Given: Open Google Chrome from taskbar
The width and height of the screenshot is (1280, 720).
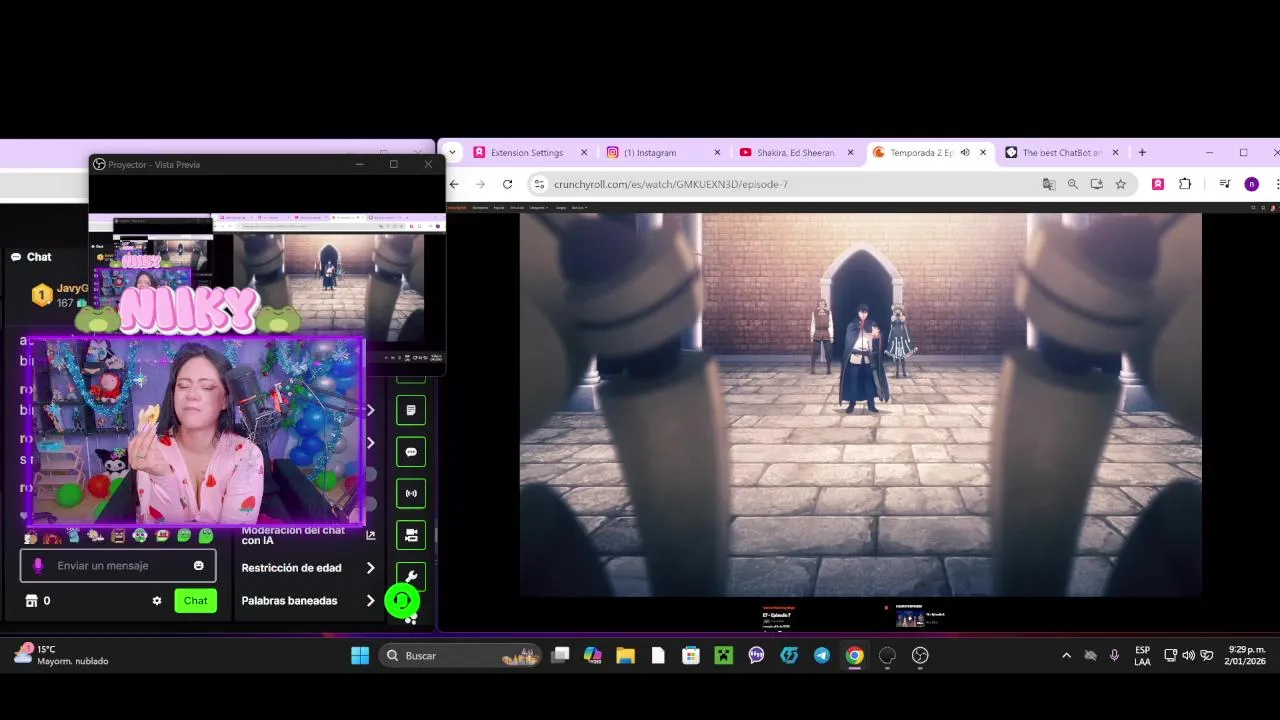Looking at the screenshot, I should pyautogui.click(x=855, y=656).
